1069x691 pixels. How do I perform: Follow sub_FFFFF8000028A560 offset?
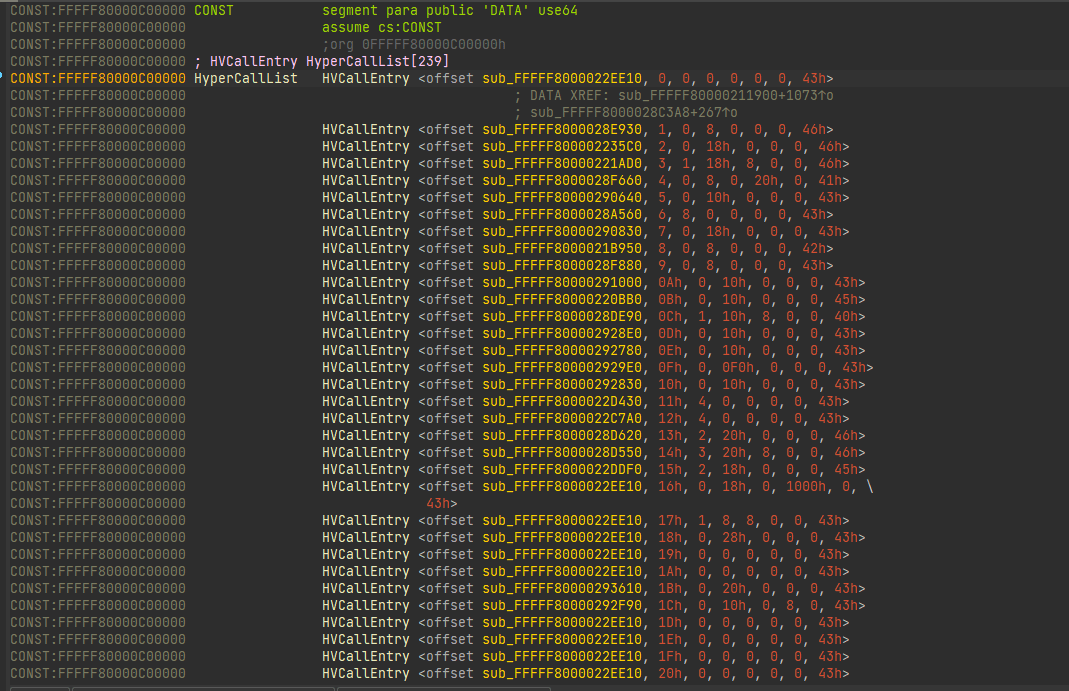562,215
